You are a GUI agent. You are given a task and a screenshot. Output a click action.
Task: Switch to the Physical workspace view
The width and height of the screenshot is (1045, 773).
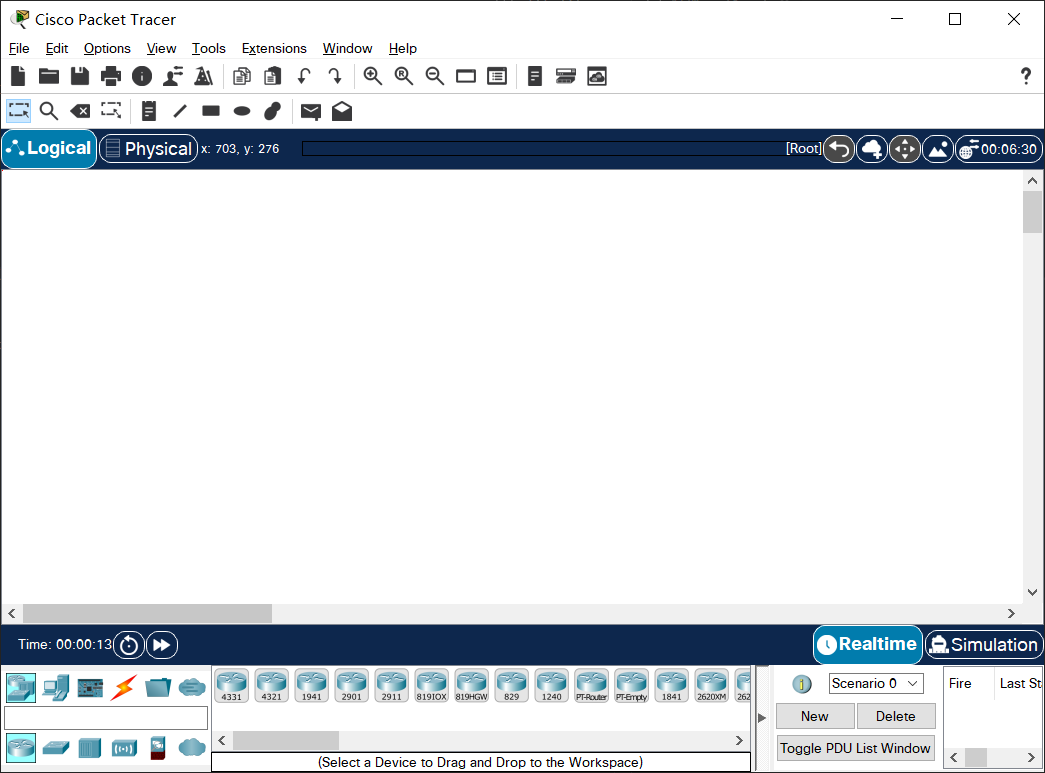[x=149, y=149]
